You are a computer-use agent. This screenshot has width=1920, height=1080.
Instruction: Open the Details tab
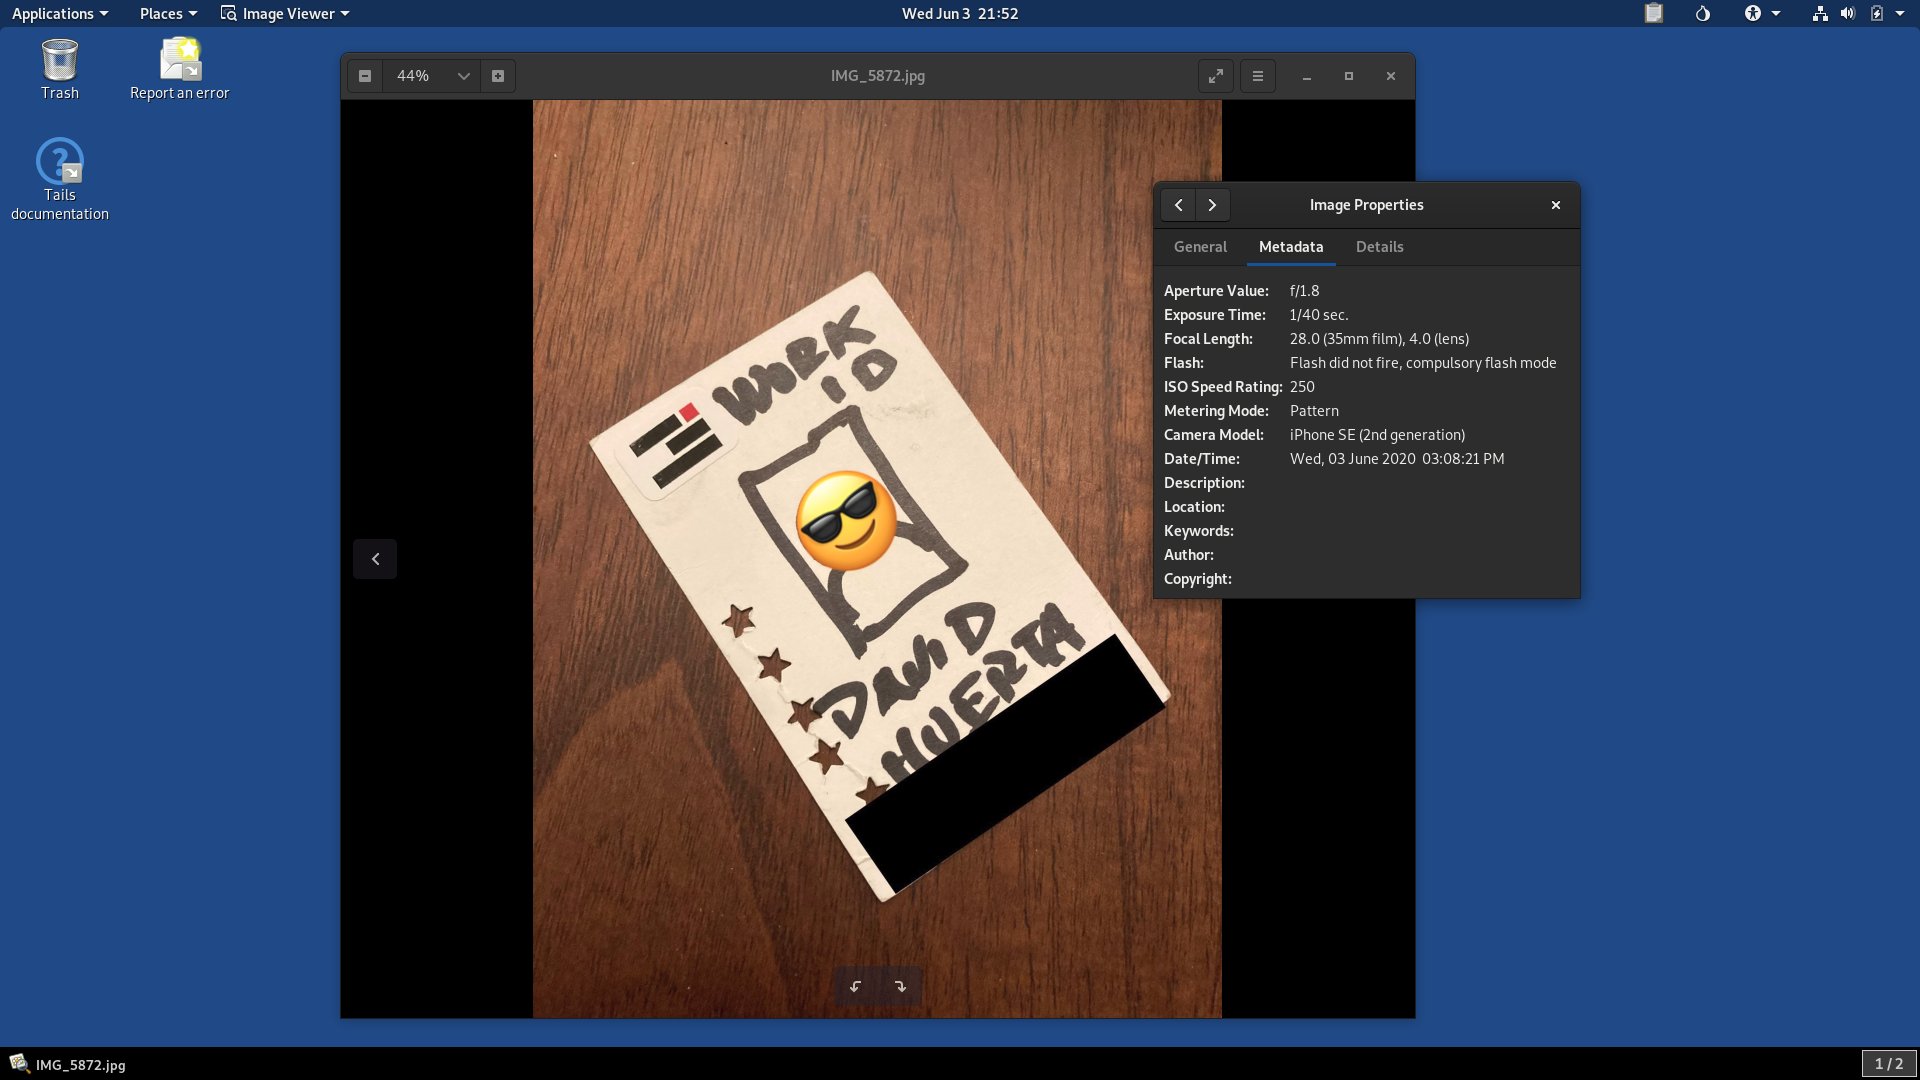(x=1380, y=247)
